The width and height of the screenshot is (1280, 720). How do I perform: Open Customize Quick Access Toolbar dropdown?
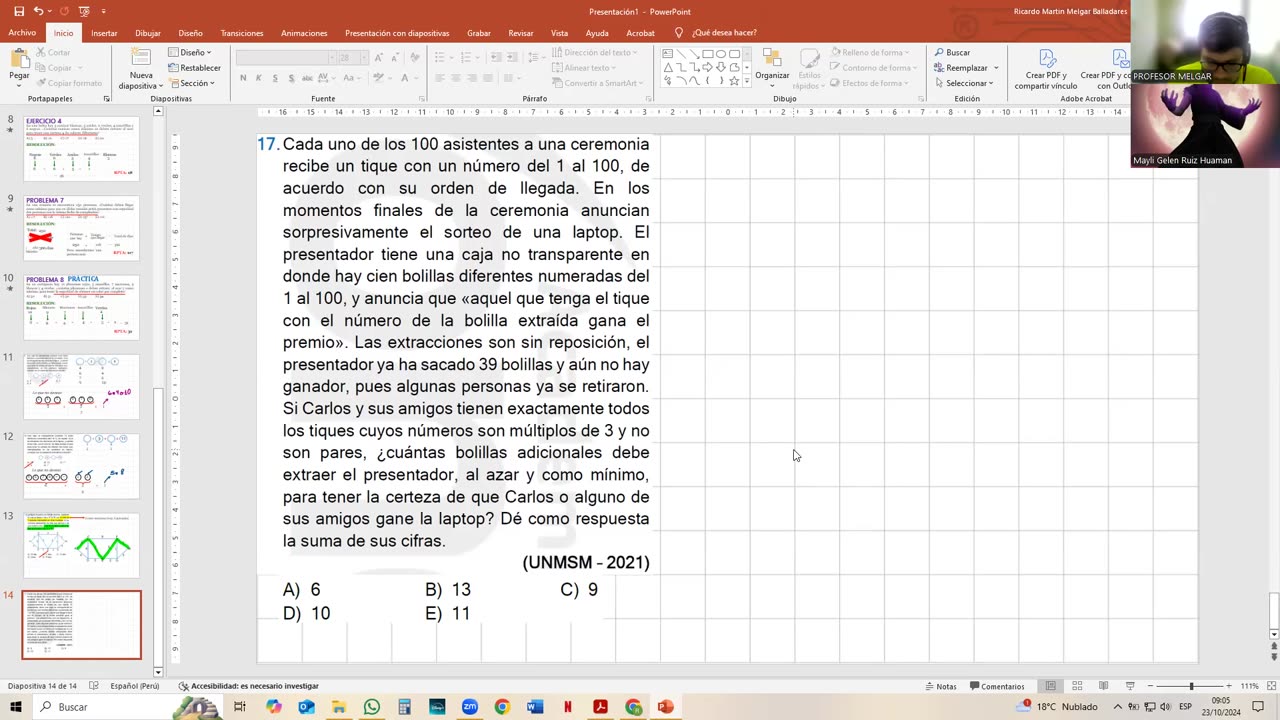(x=104, y=11)
